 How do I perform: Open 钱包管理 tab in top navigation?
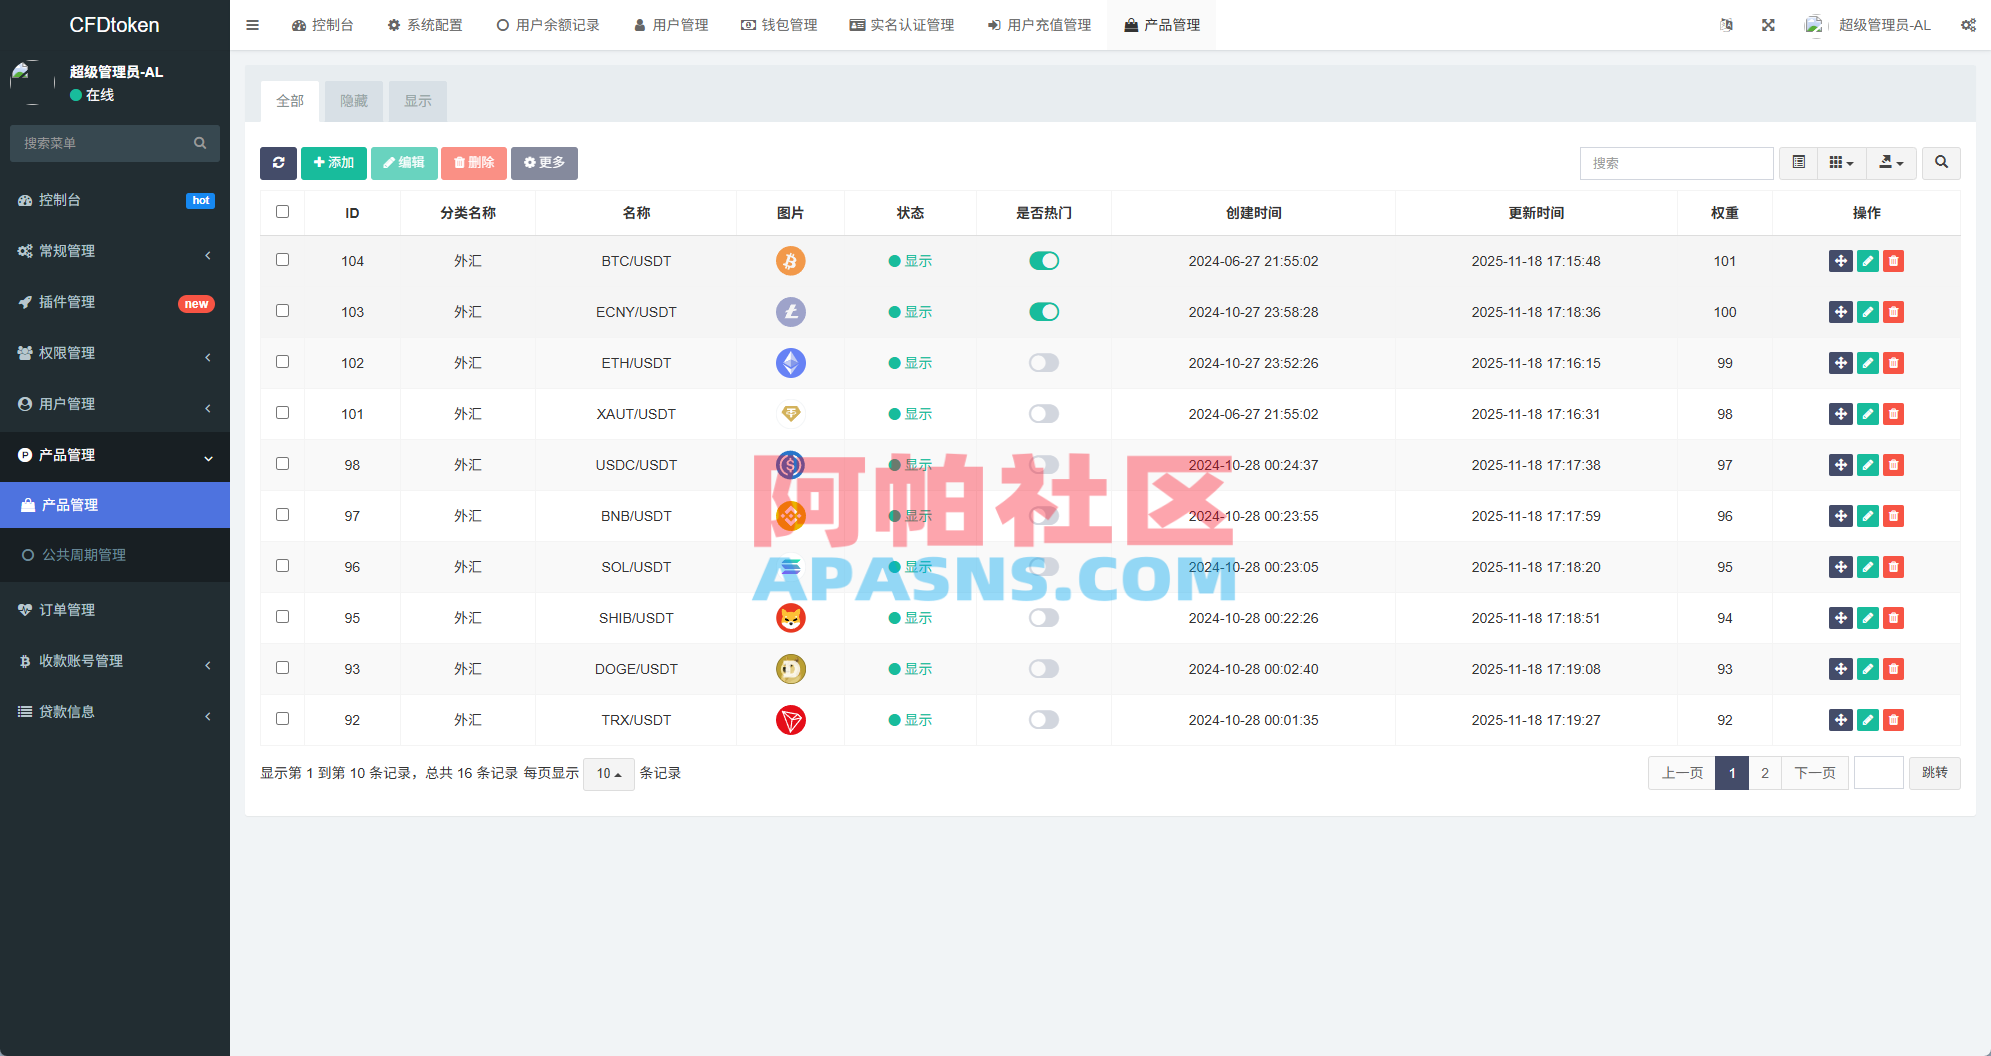779,25
